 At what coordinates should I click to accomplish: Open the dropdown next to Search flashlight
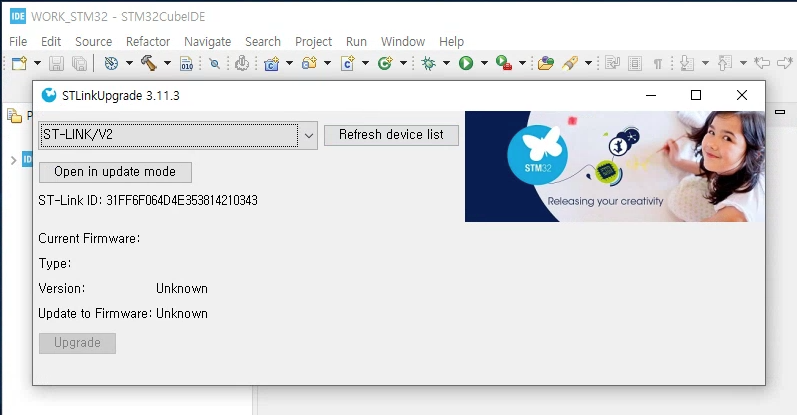click(588, 63)
